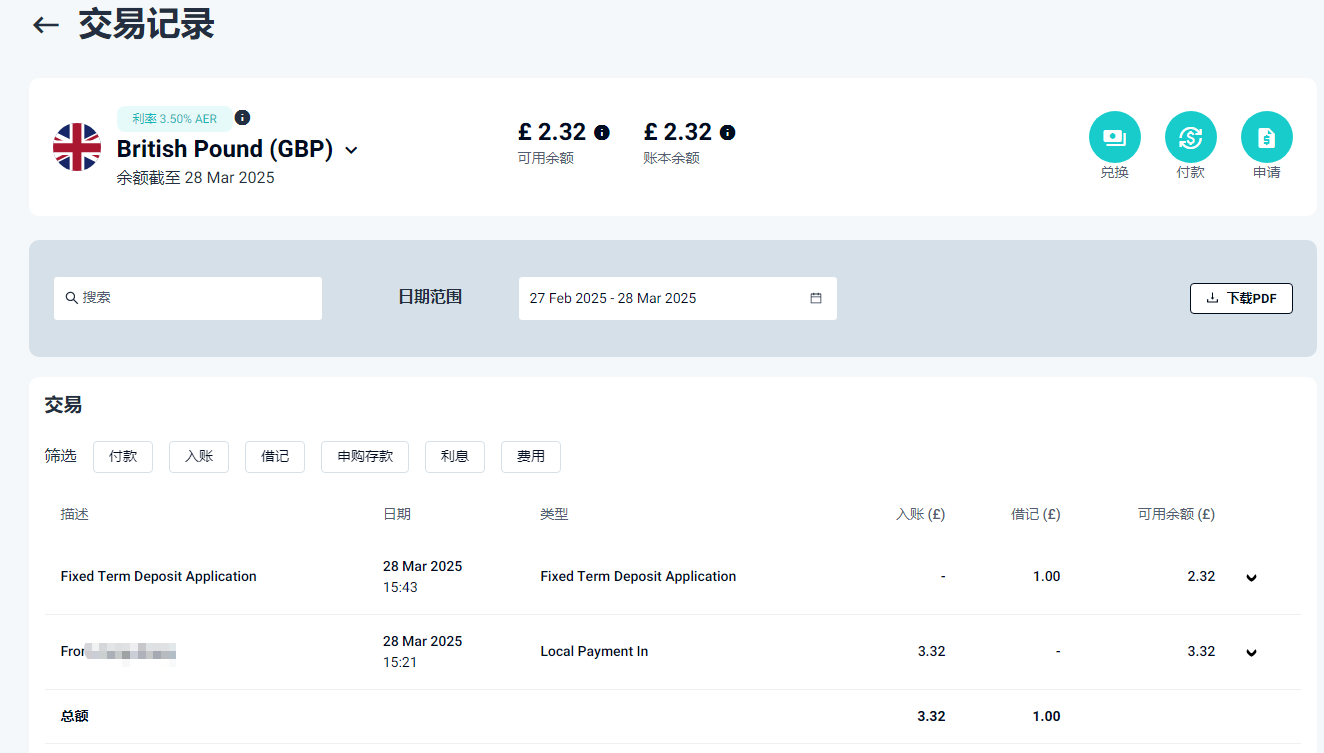Filter transactions by 利息
The width and height of the screenshot is (1324, 753).
(x=455, y=456)
